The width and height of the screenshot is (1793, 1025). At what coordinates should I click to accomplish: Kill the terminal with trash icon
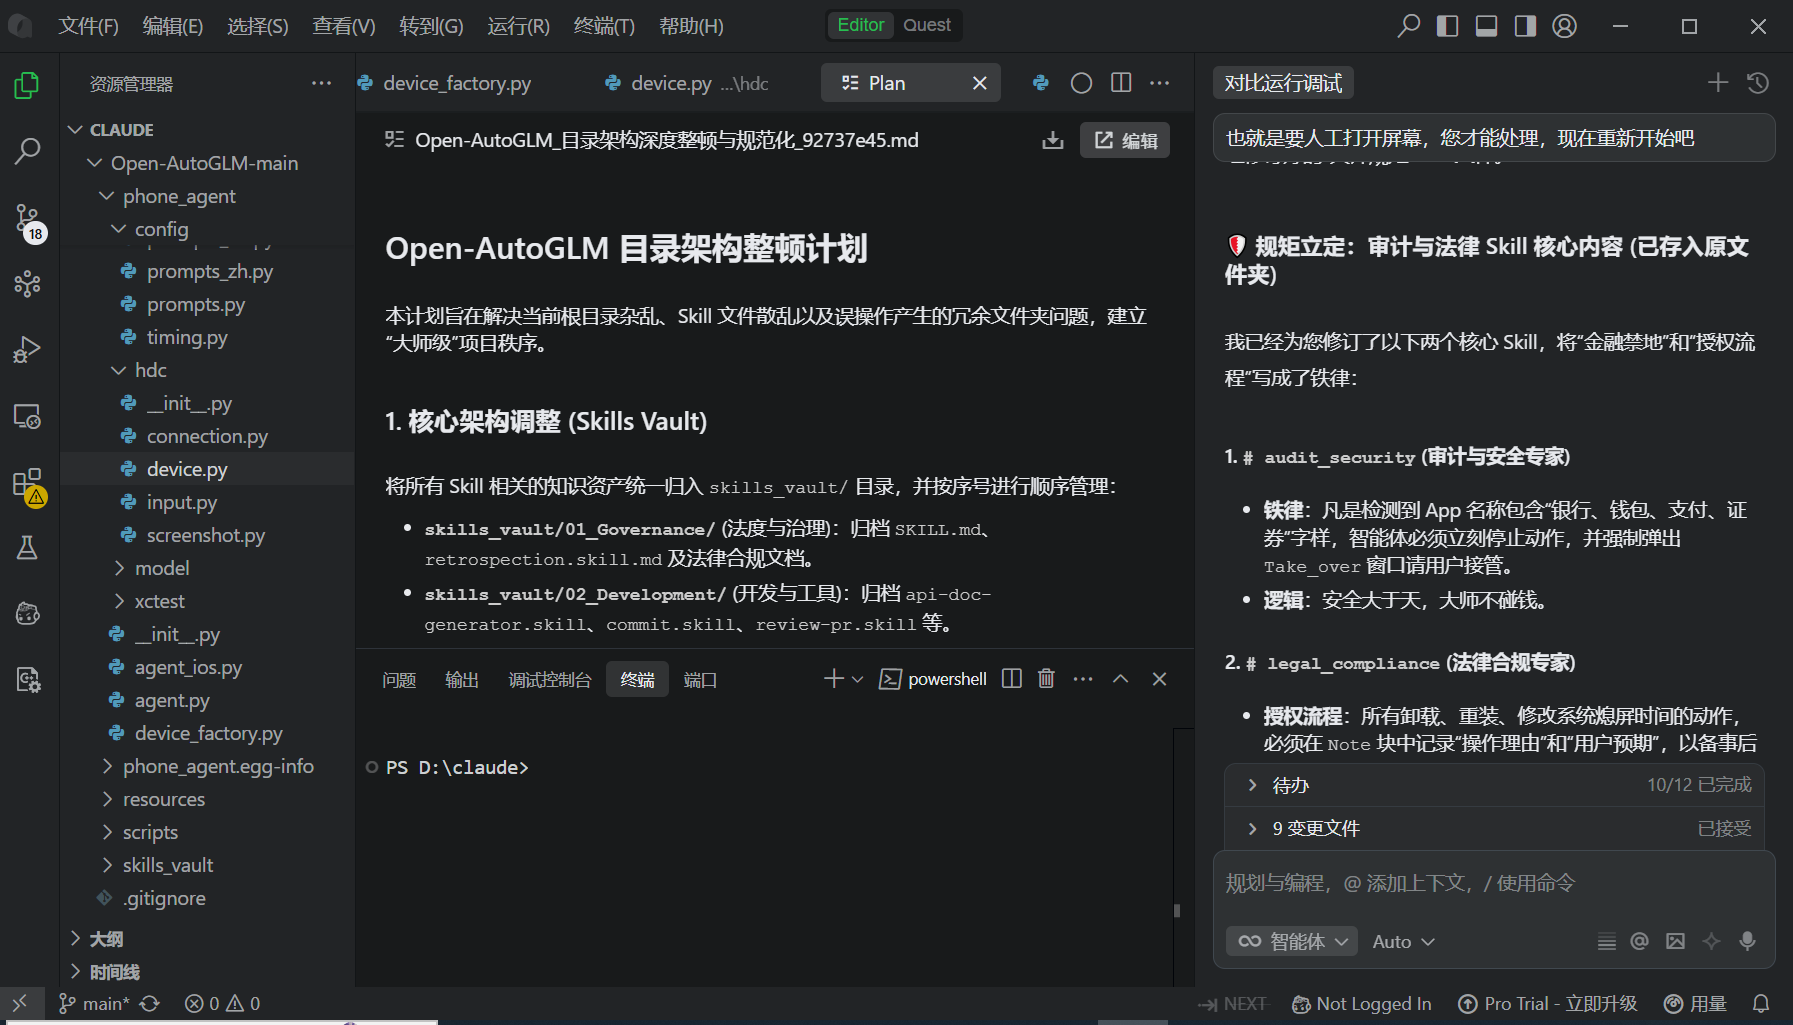pyautogui.click(x=1046, y=679)
